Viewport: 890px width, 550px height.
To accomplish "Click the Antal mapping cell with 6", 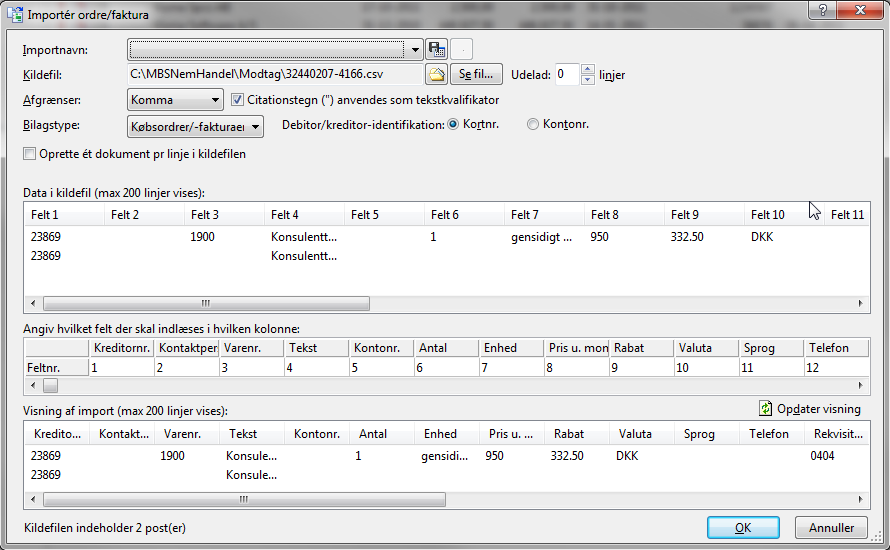I will coord(447,368).
